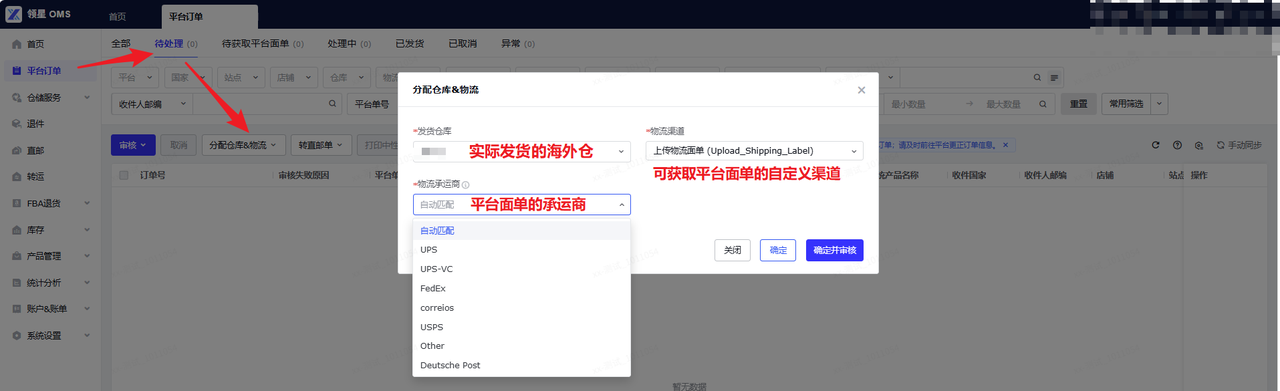This screenshot has width=1280, height=391.
Task: Choose 自动匹配 in carrier list
Action: click(x=522, y=230)
